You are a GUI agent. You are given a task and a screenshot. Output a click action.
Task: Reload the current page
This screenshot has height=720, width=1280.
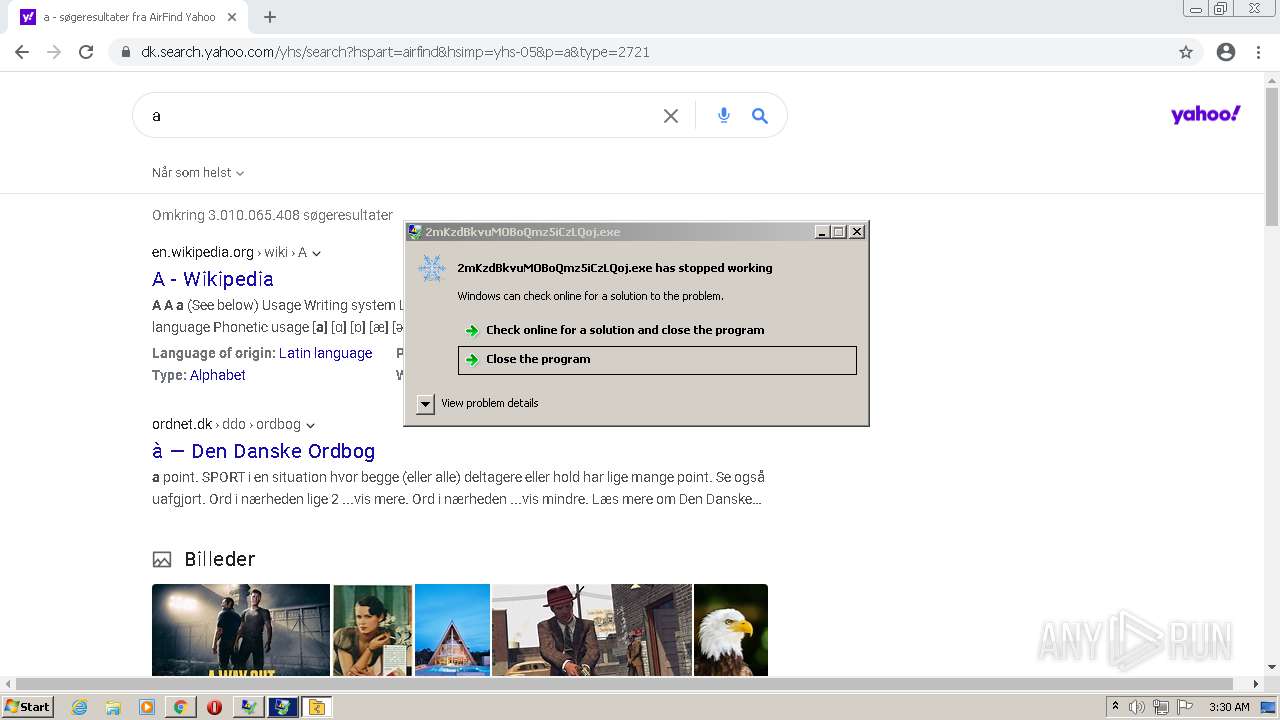coord(86,52)
